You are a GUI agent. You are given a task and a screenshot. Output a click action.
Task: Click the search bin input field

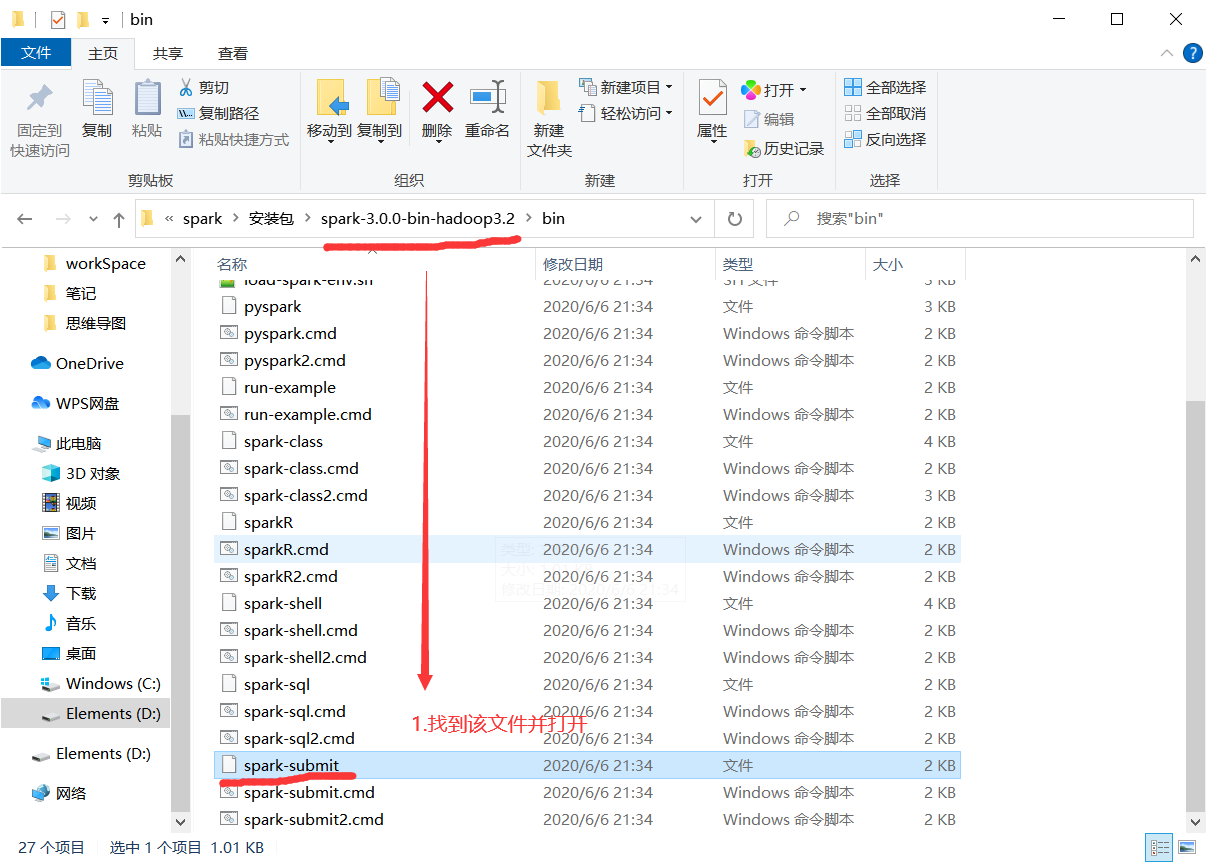click(x=980, y=219)
